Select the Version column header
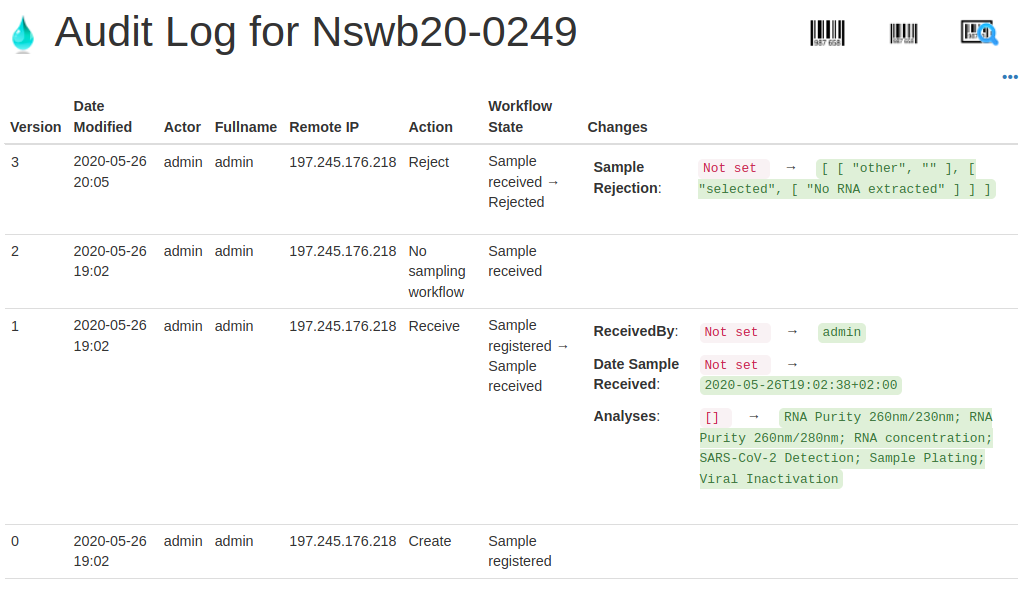 coord(35,127)
